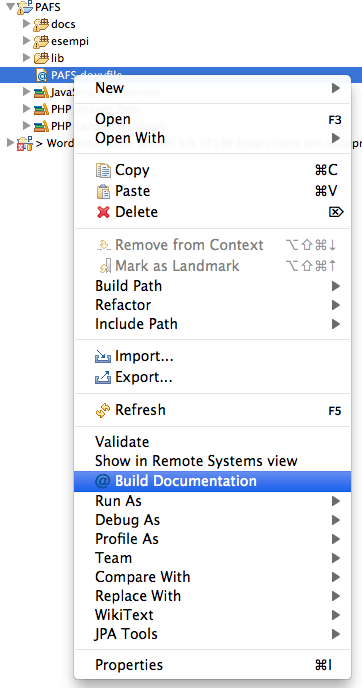Click the PAFS project folder icon

pyautogui.click(x=25, y=7)
